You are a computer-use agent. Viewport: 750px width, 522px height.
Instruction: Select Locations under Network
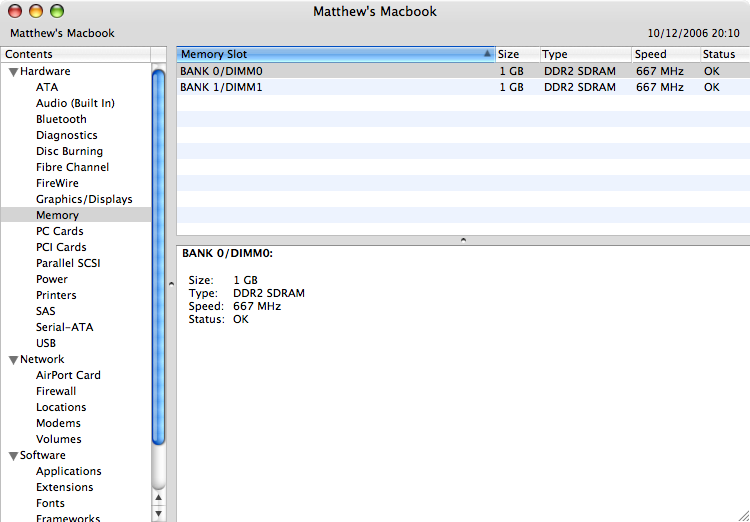61,407
